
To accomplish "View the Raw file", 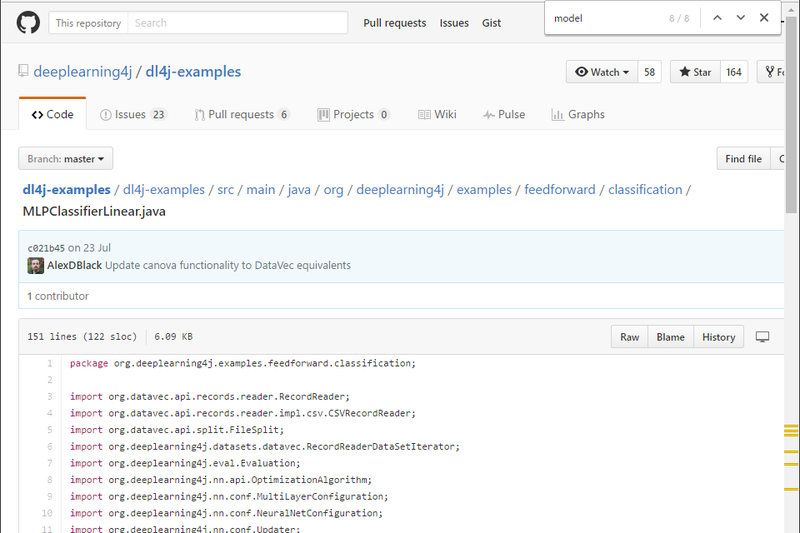I will [x=630, y=337].
